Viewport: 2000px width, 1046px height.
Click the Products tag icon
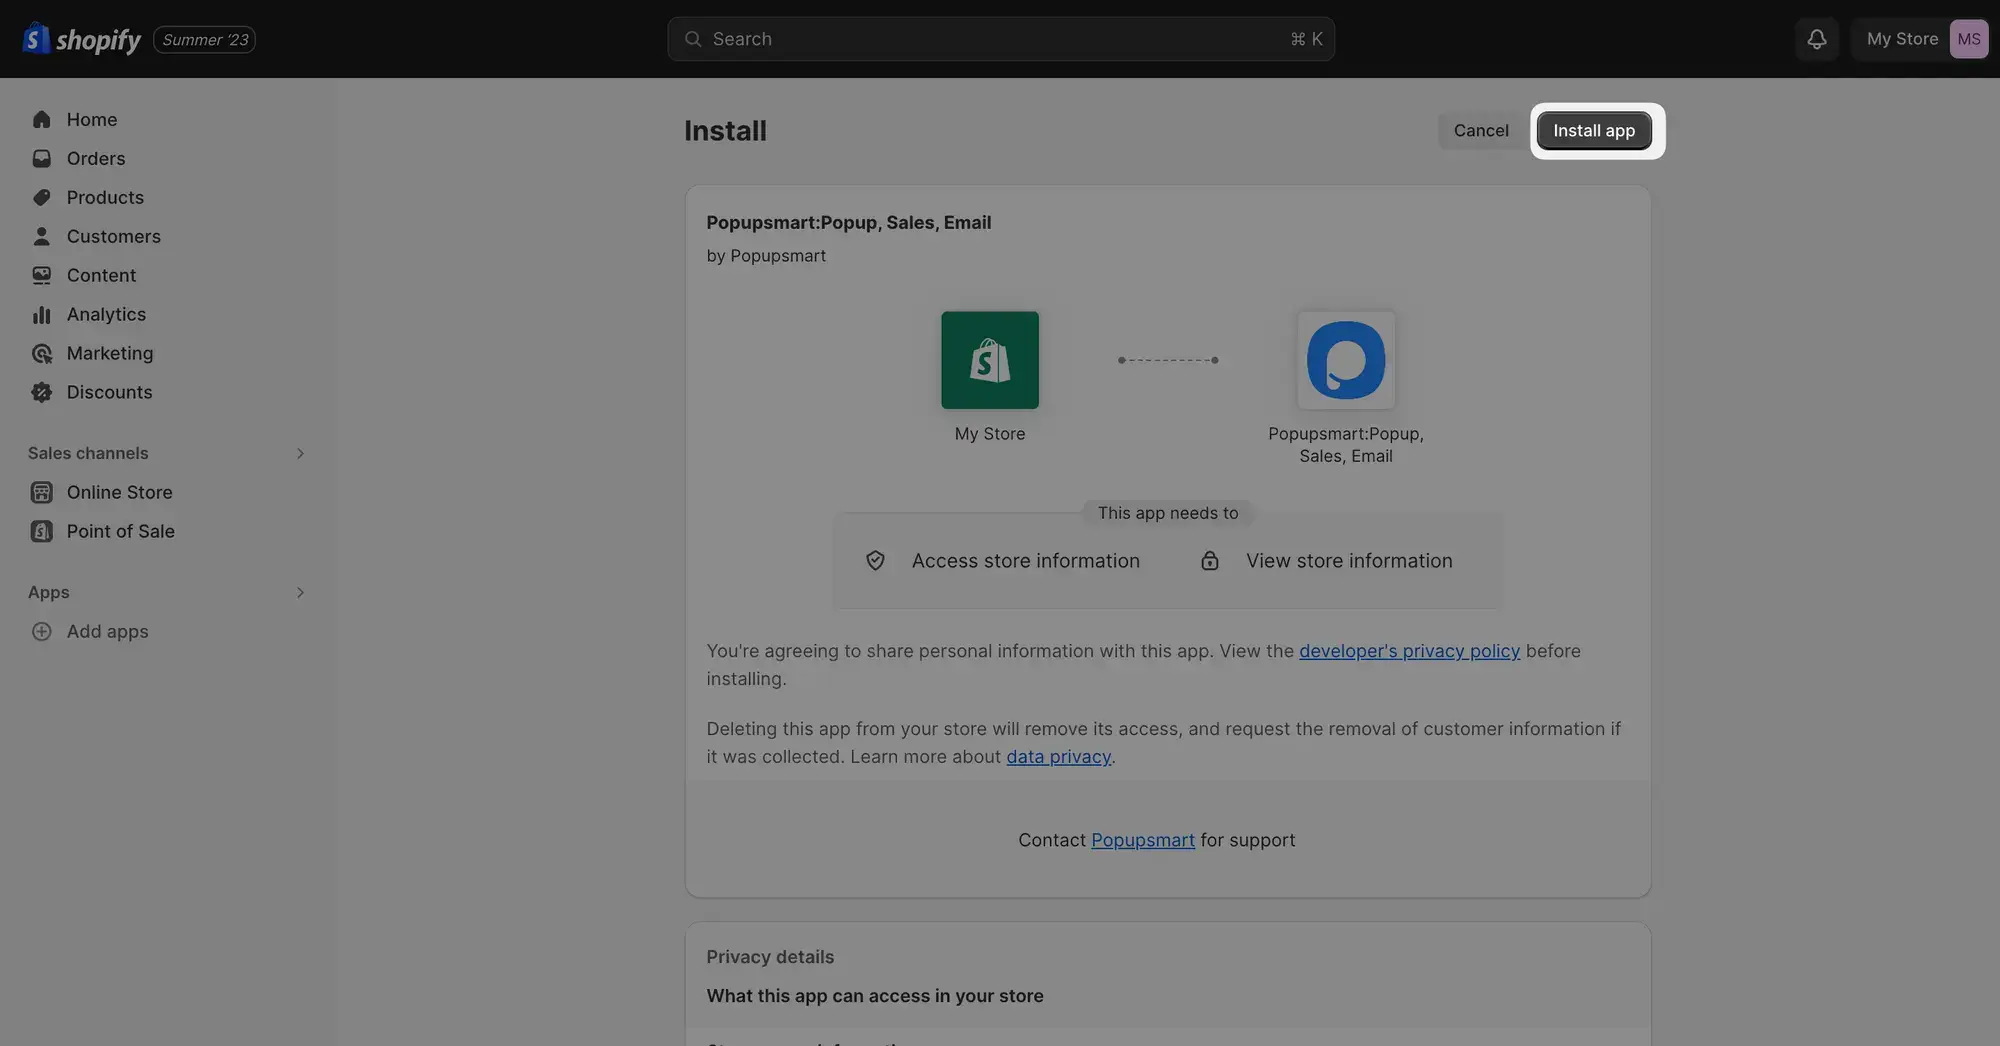point(41,198)
